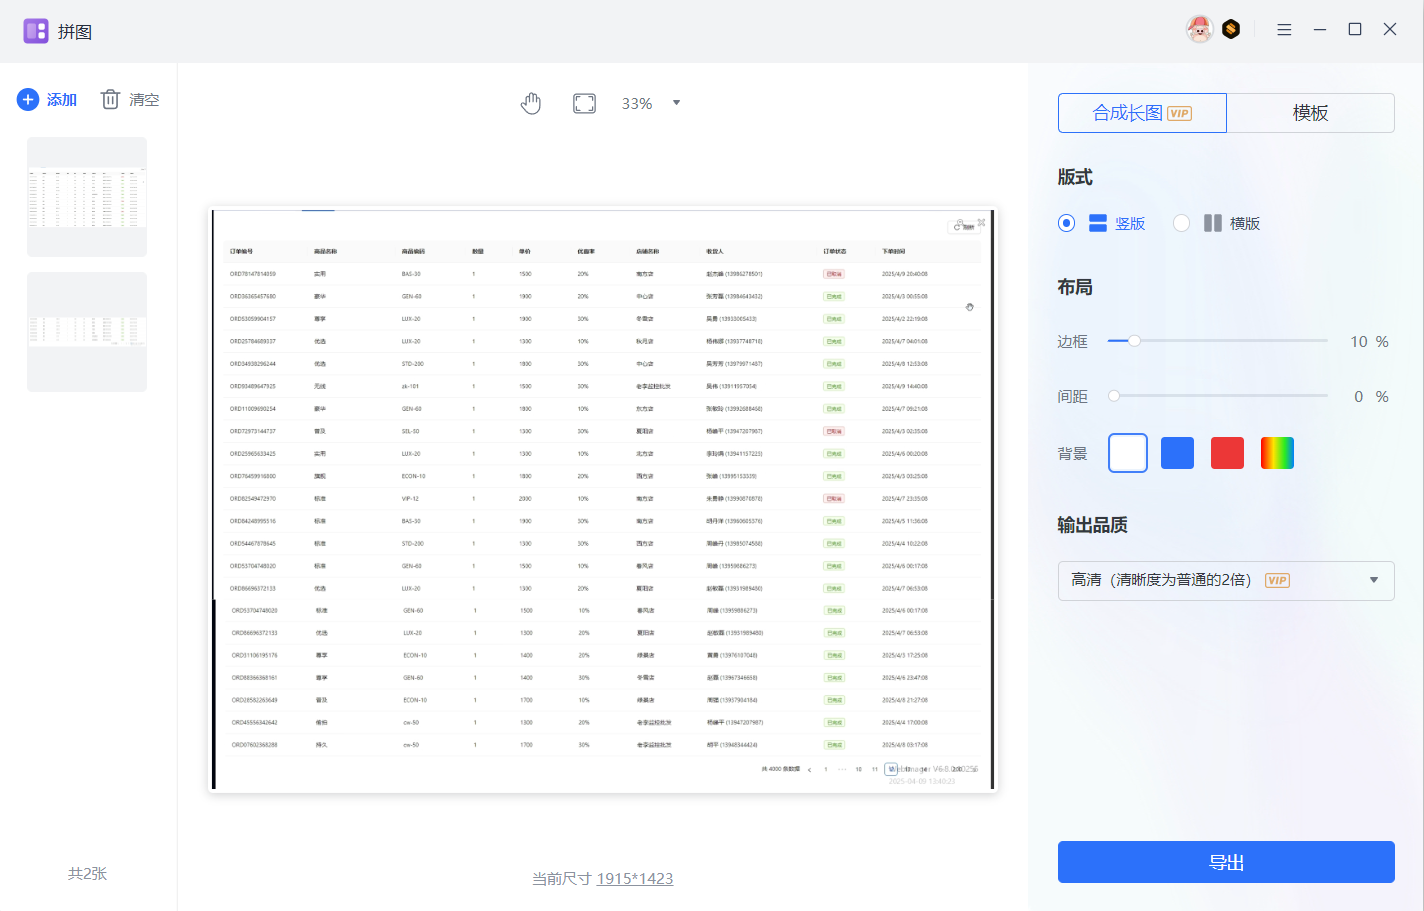Viewport: 1424px width, 911px height.
Task: Click the border slider handle
Action: coord(1134,341)
